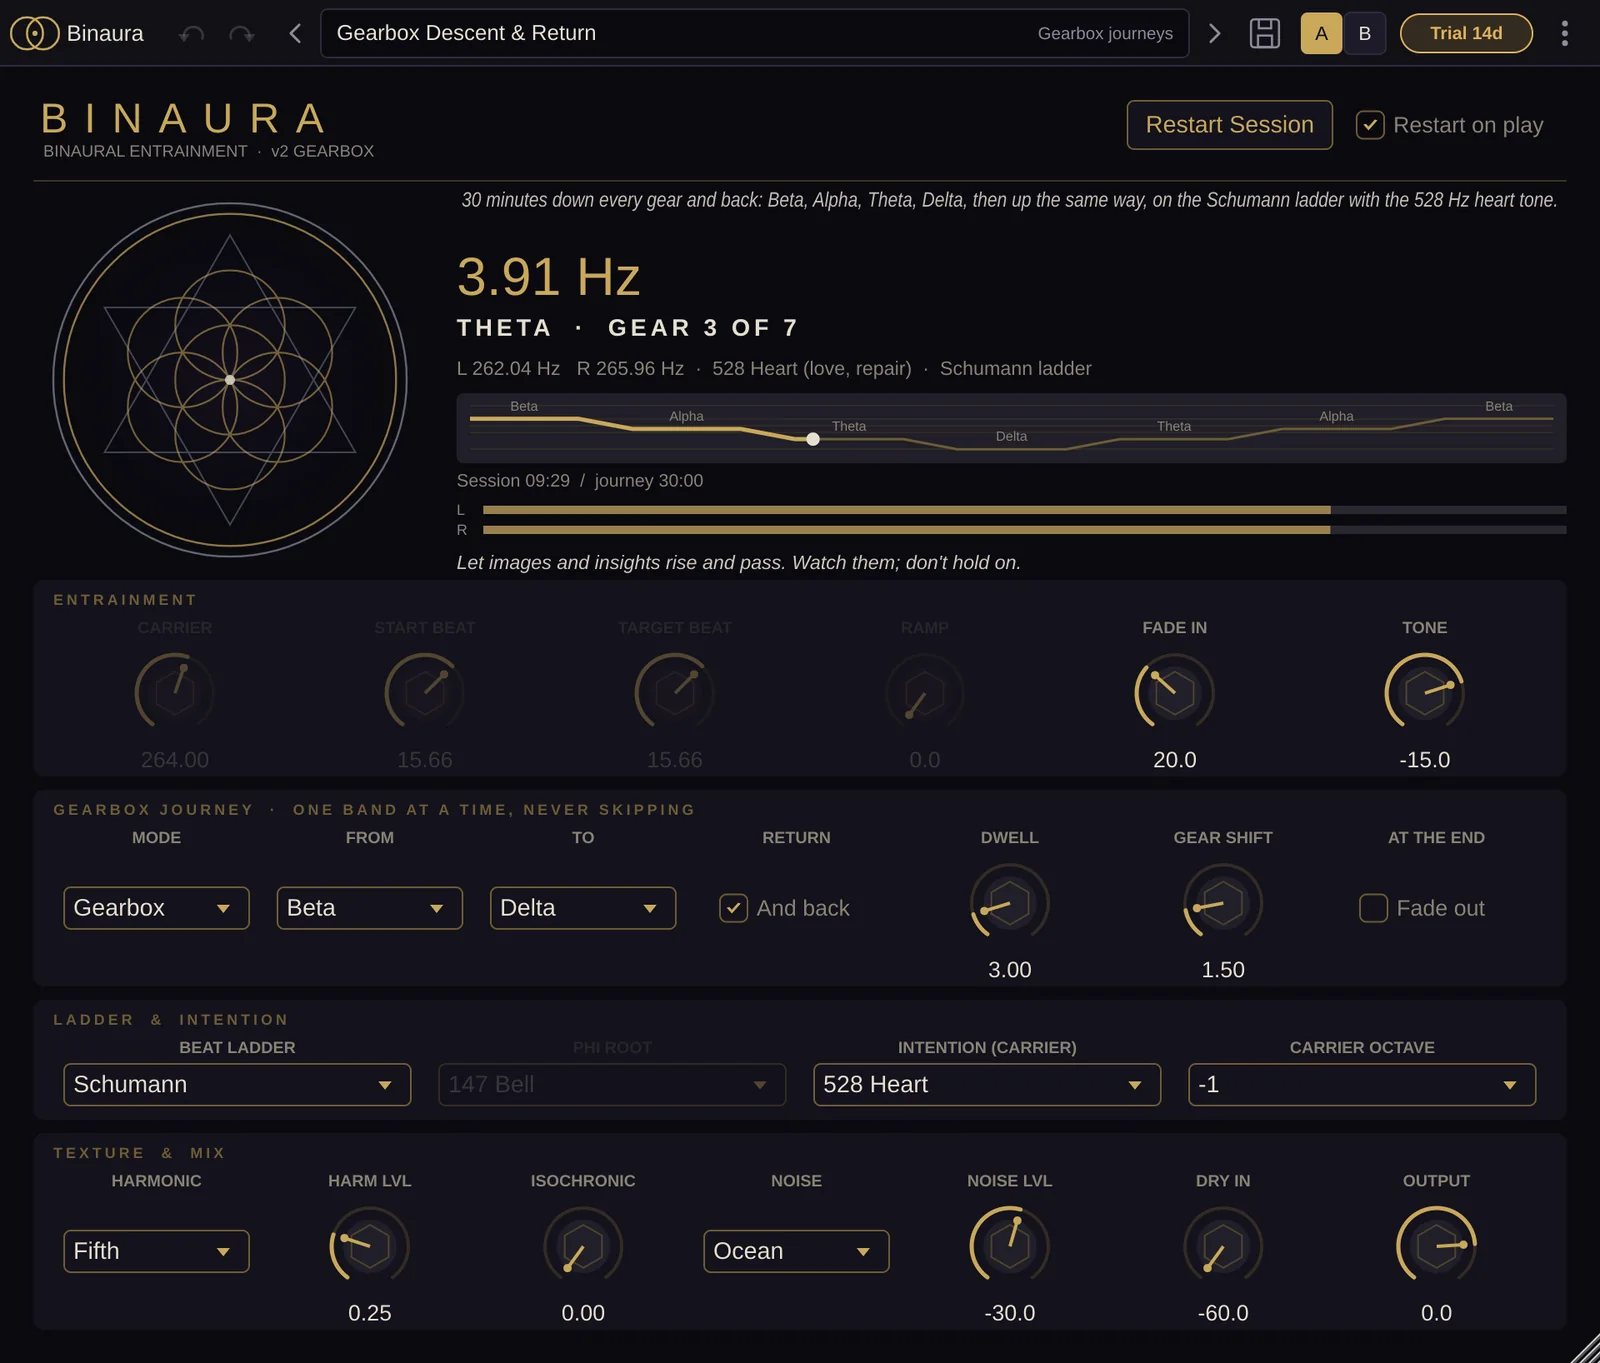Viewport: 1600px width, 1363px height.
Task: Click the Fade In knob
Action: (x=1175, y=692)
